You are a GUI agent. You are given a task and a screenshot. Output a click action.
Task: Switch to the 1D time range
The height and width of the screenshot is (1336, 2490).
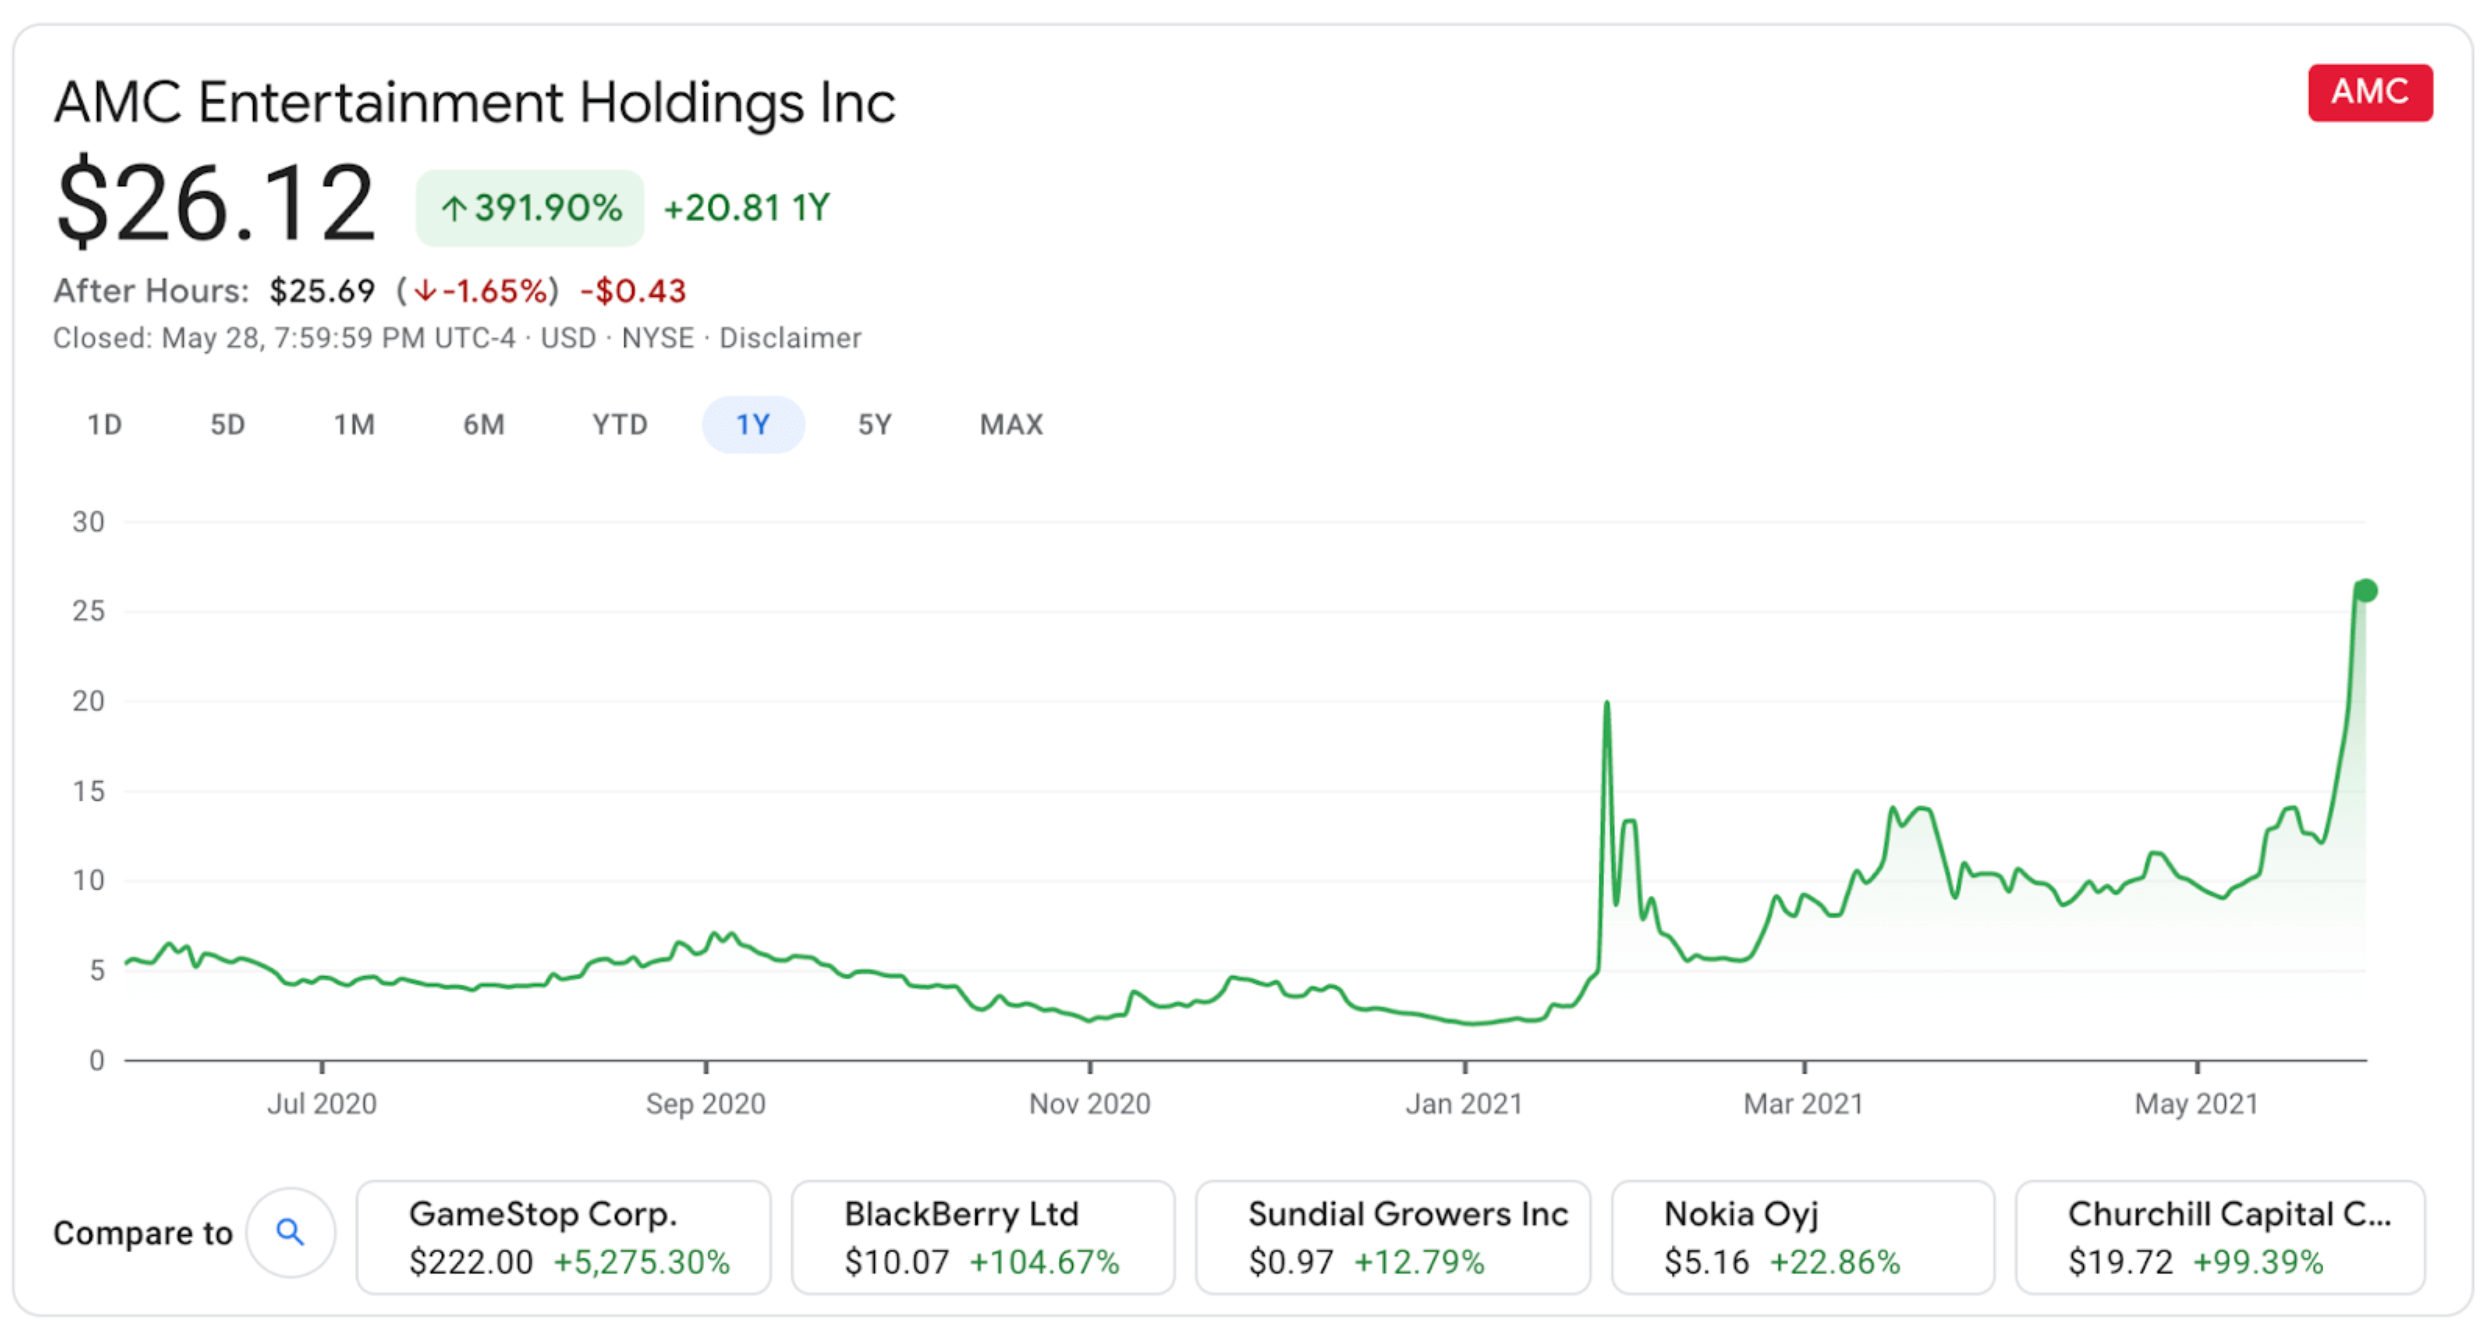104,424
